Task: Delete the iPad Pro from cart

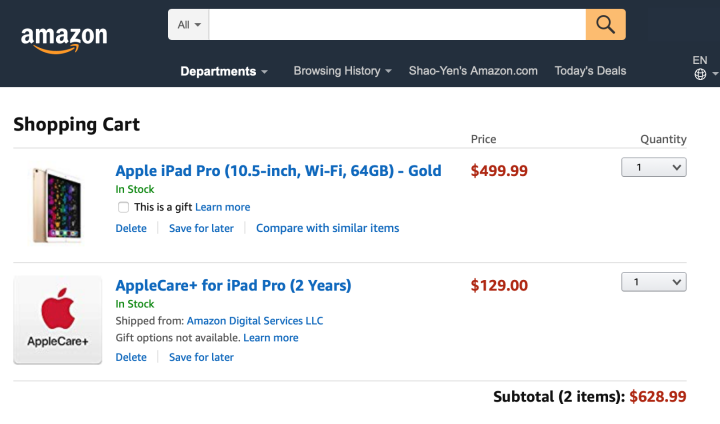Action: (131, 228)
